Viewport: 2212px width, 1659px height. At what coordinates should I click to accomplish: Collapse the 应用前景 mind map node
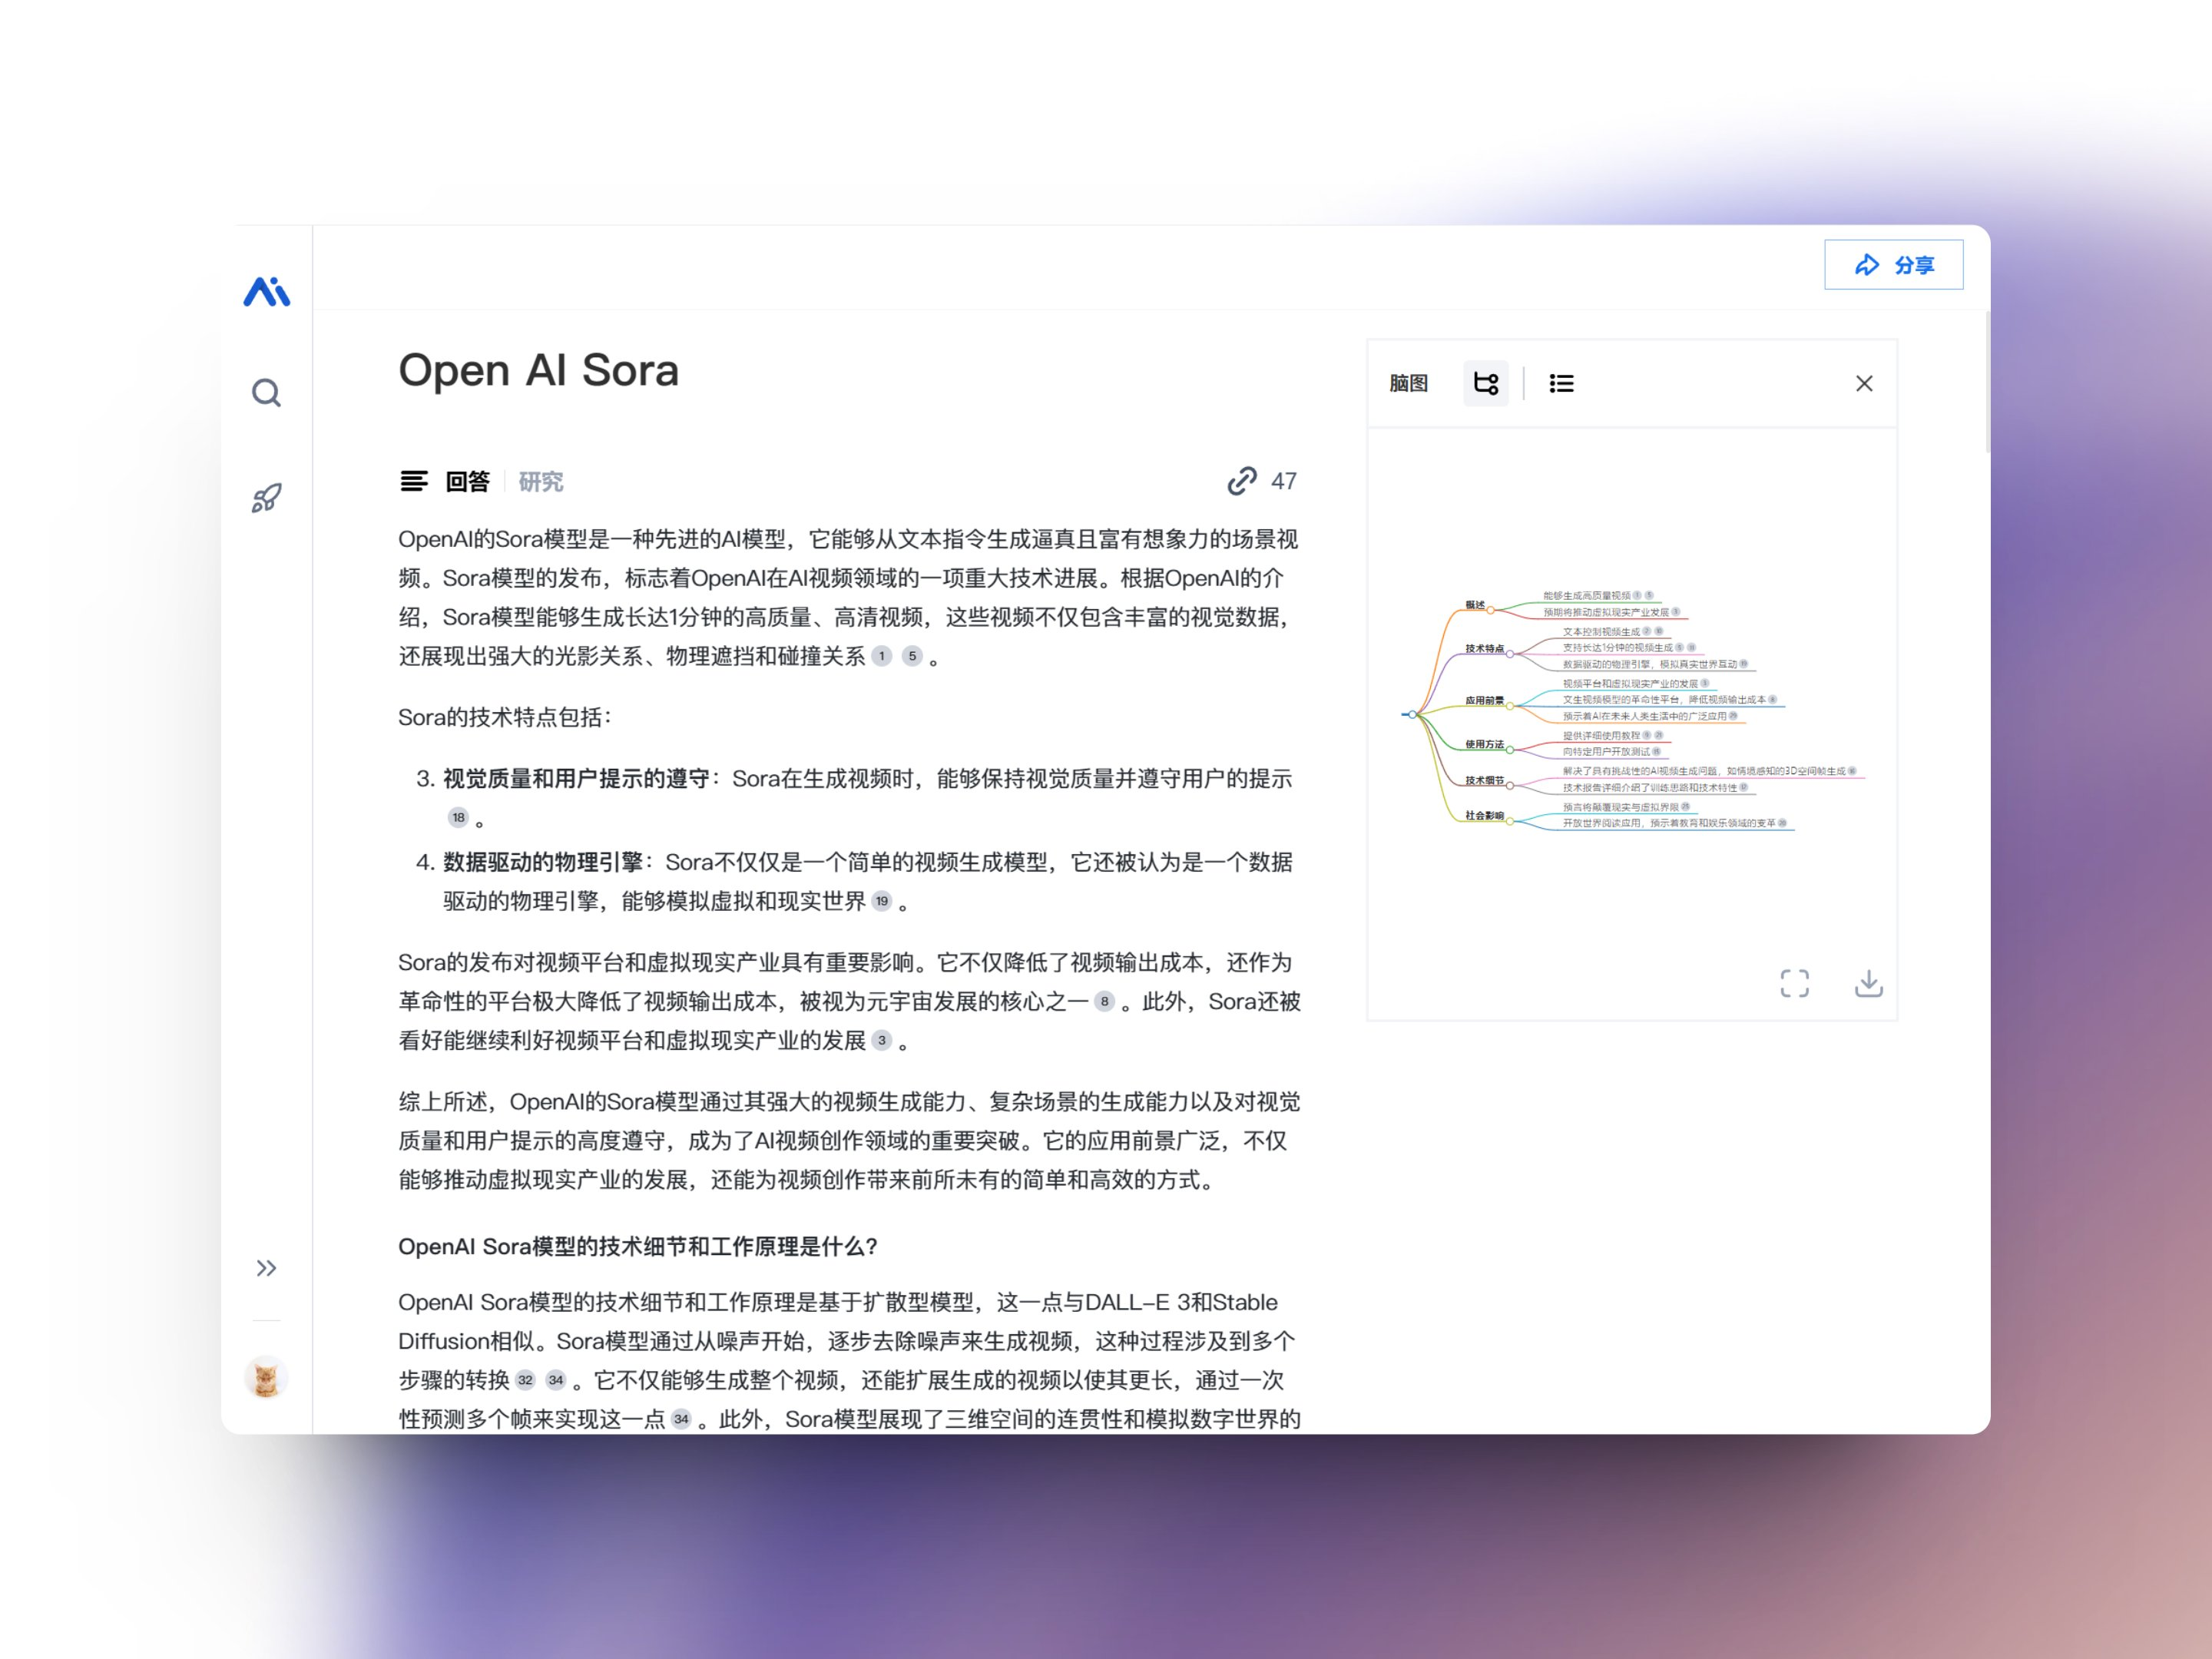(1510, 705)
